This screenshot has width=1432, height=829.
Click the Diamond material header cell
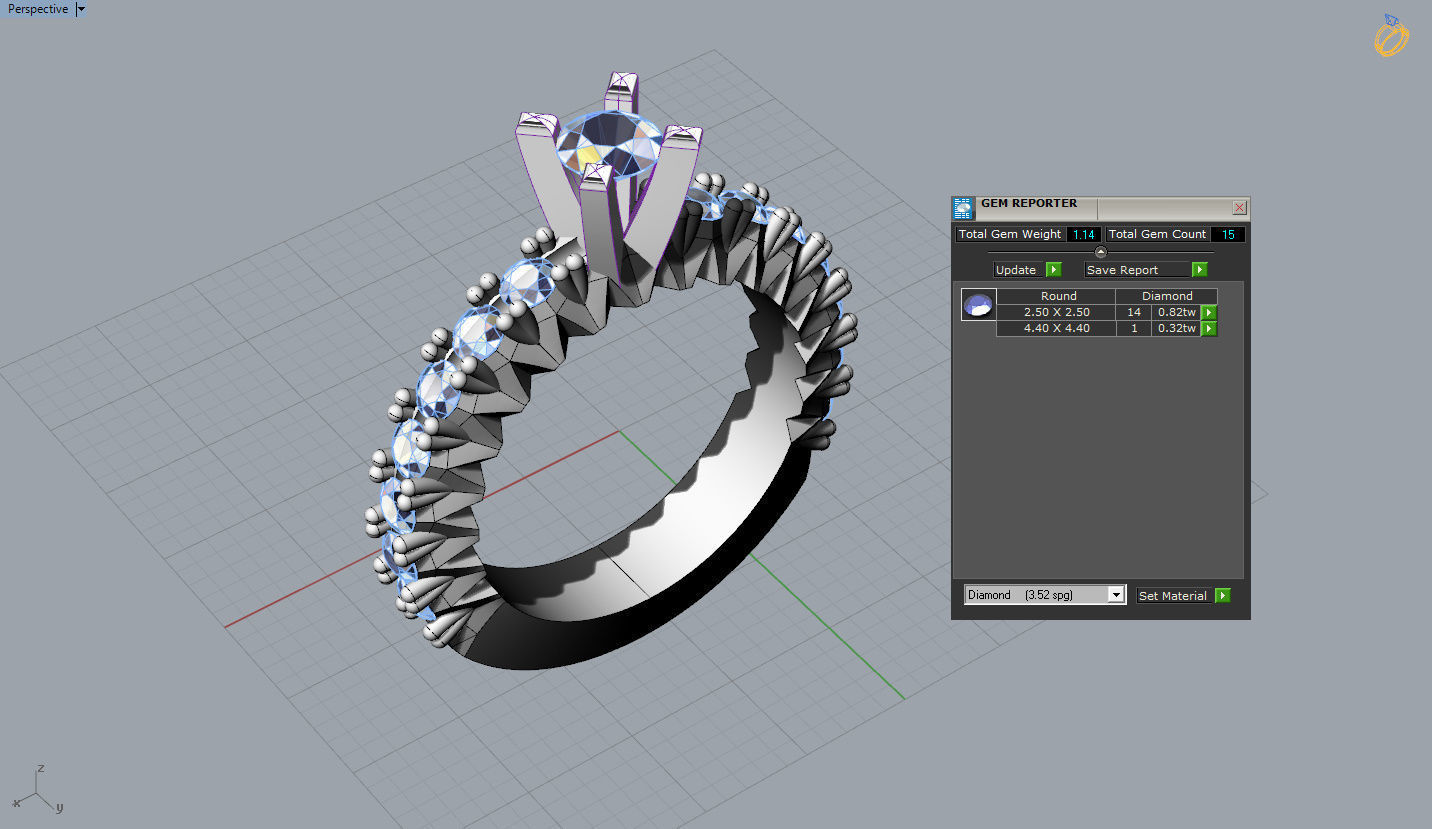click(1167, 296)
